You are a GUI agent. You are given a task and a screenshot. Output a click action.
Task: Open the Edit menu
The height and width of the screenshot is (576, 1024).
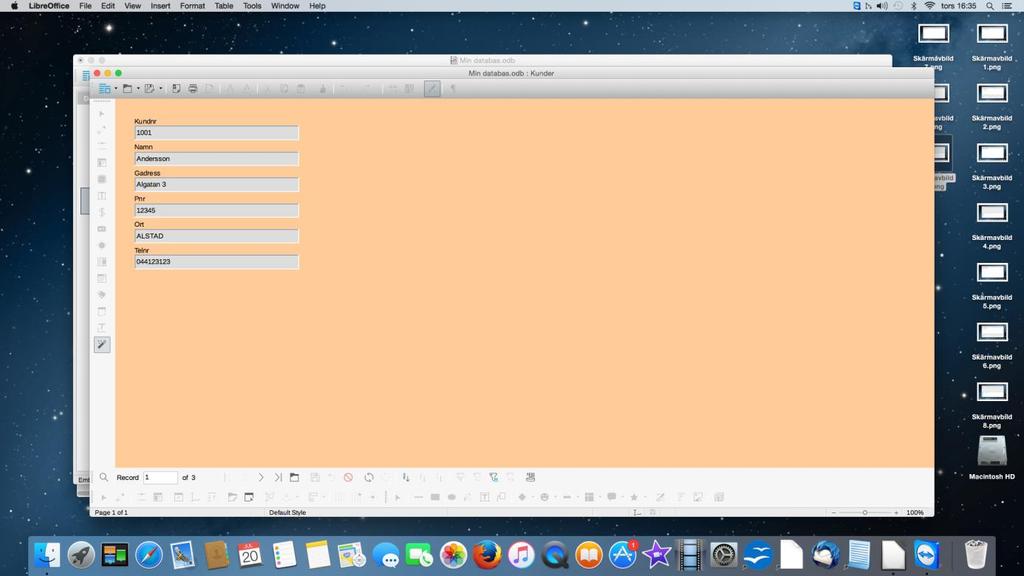(108, 6)
